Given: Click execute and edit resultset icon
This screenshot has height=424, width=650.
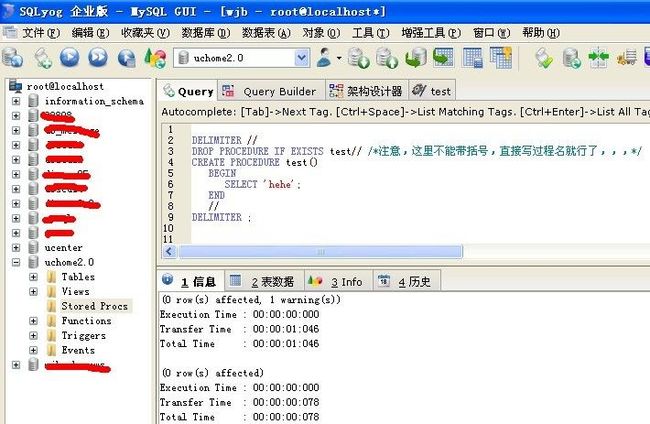Looking at the screenshot, I should 126,58.
